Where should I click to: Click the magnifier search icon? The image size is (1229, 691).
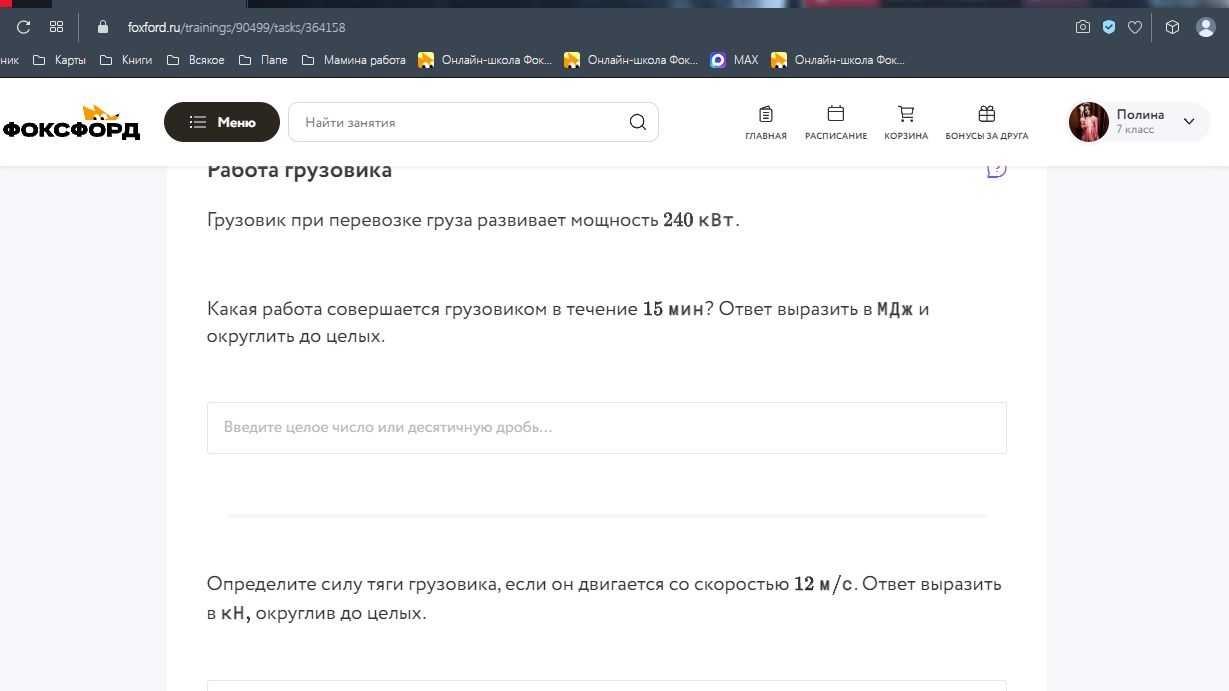(638, 122)
